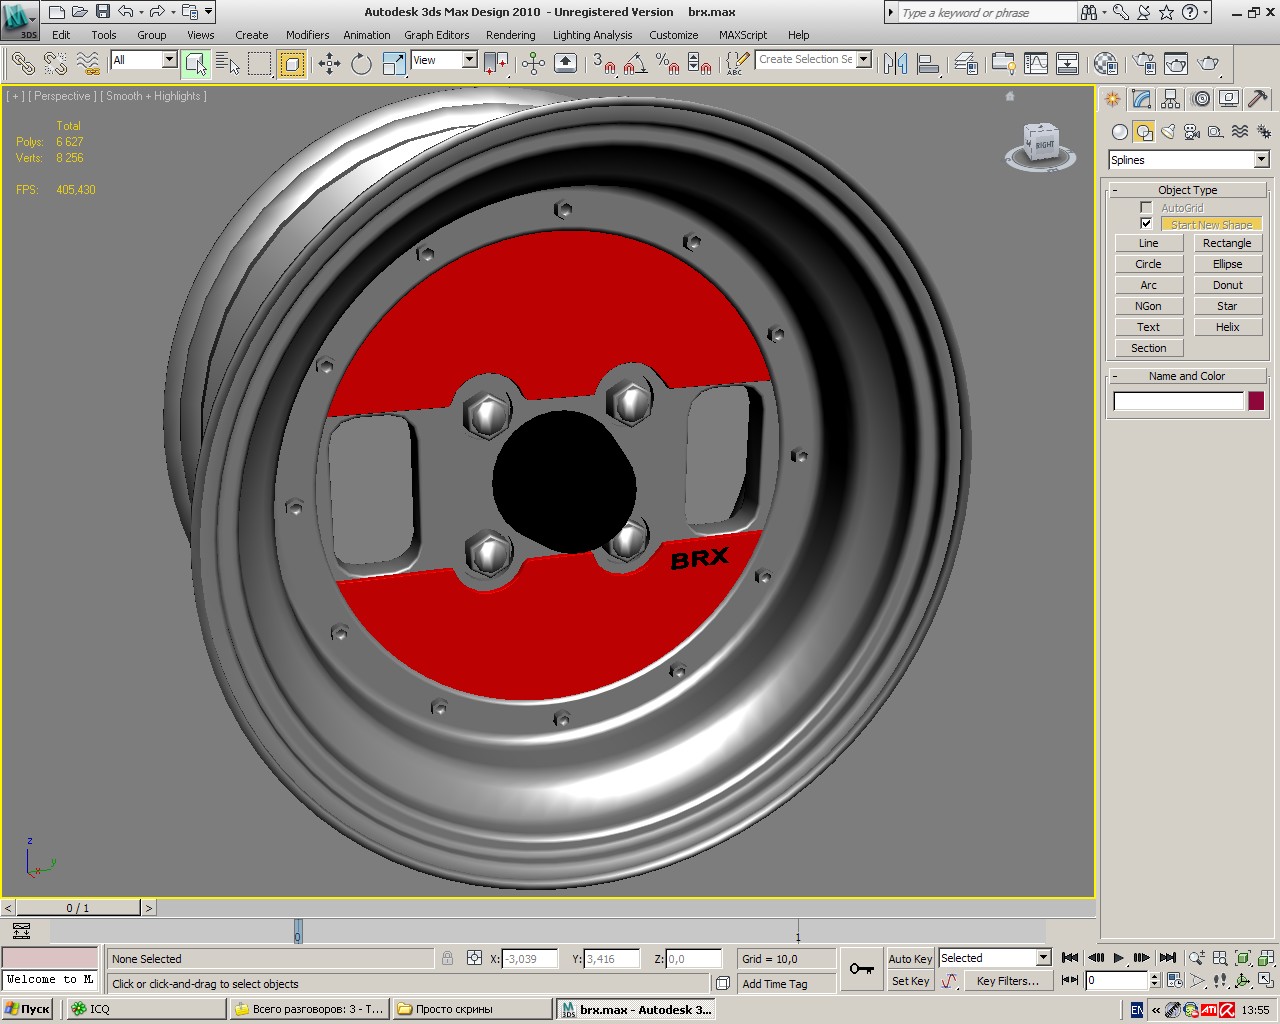The width and height of the screenshot is (1280, 1024).
Task: Toggle 3D Snaps button
Action: click(604, 64)
